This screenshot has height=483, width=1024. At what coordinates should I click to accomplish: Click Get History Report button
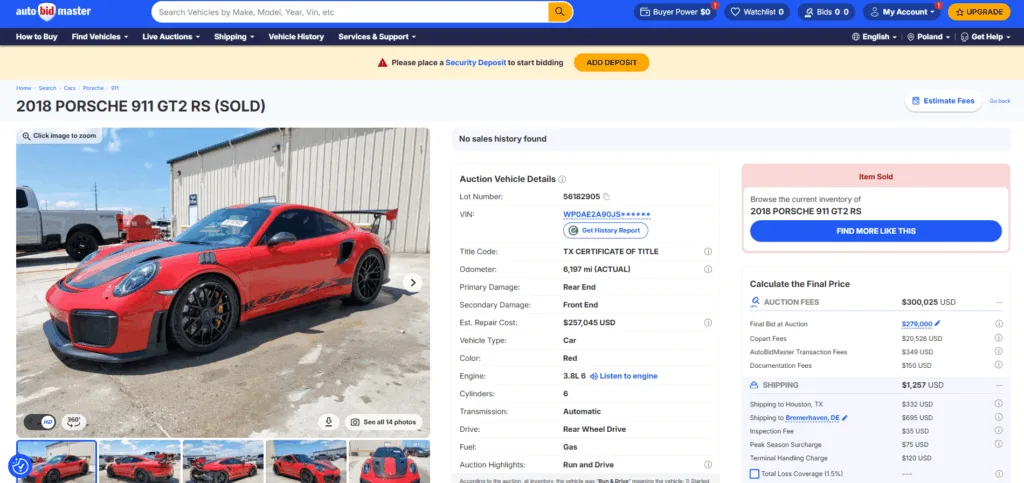pyautogui.click(x=605, y=230)
